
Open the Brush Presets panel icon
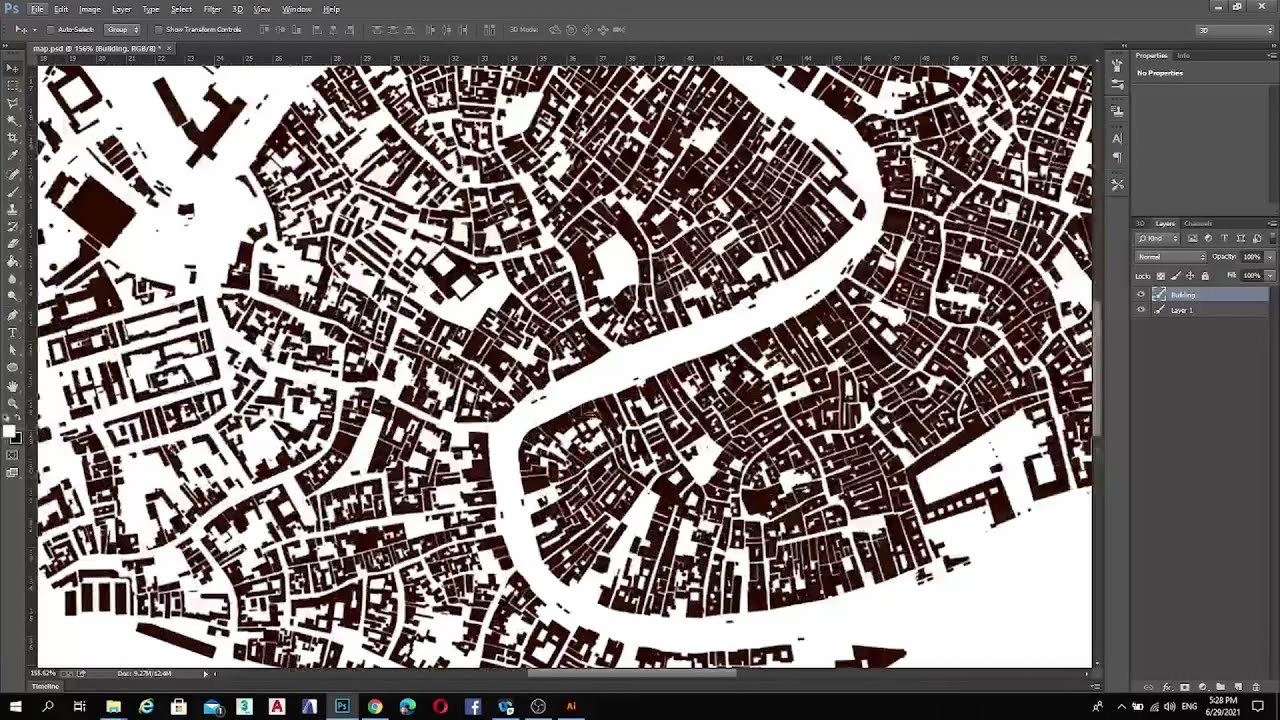point(1117,84)
